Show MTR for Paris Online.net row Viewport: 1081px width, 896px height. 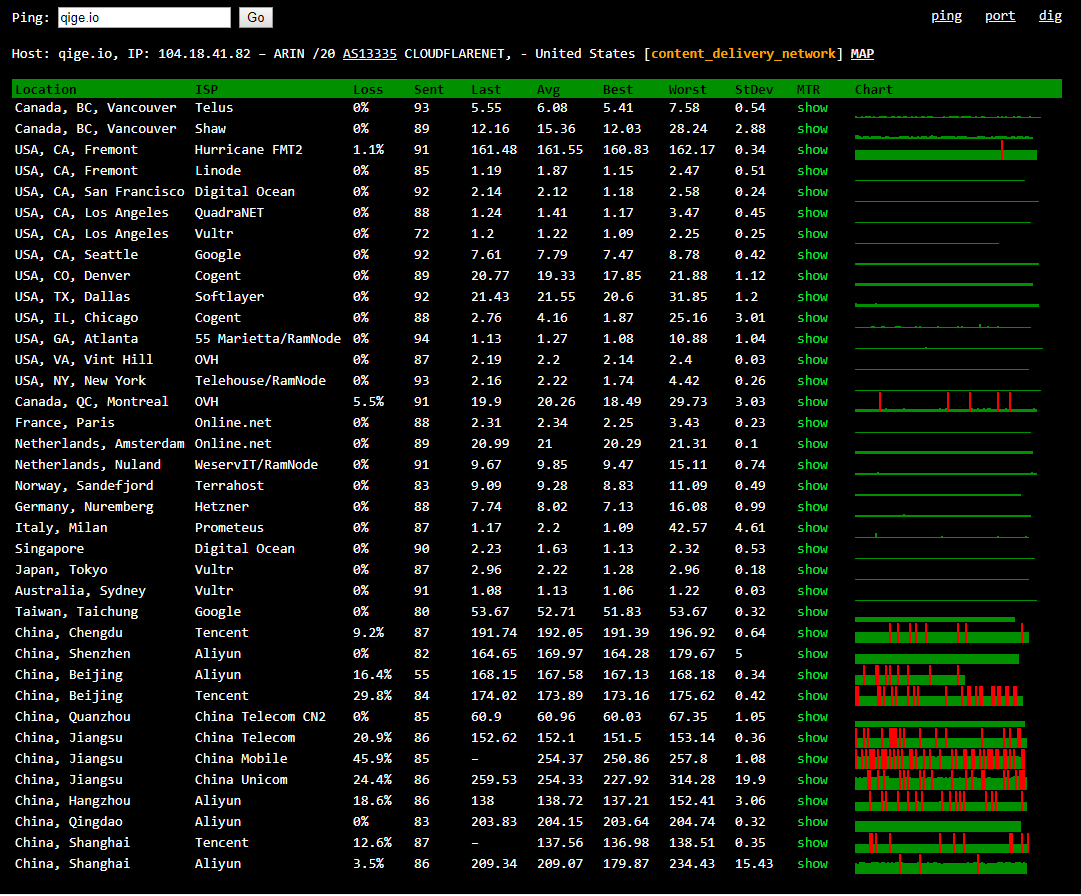[x=812, y=423]
